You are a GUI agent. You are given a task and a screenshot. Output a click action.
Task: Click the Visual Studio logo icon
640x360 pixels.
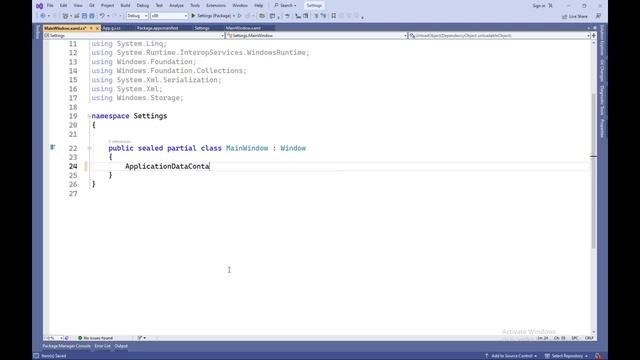point(39,6)
